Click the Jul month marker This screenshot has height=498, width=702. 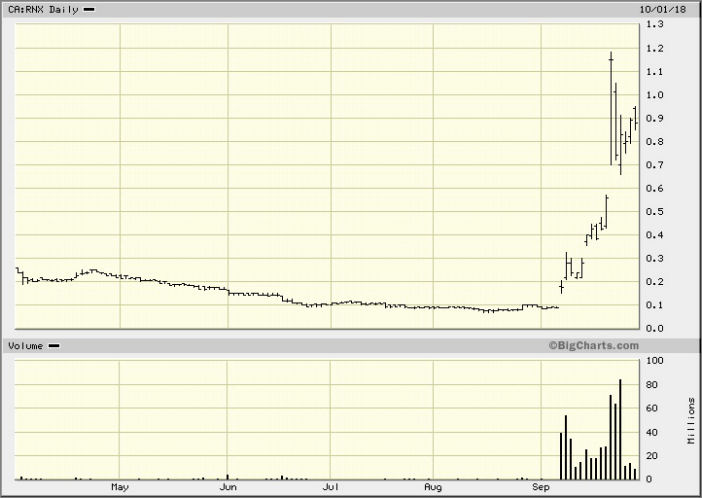click(x=330, y=488)
